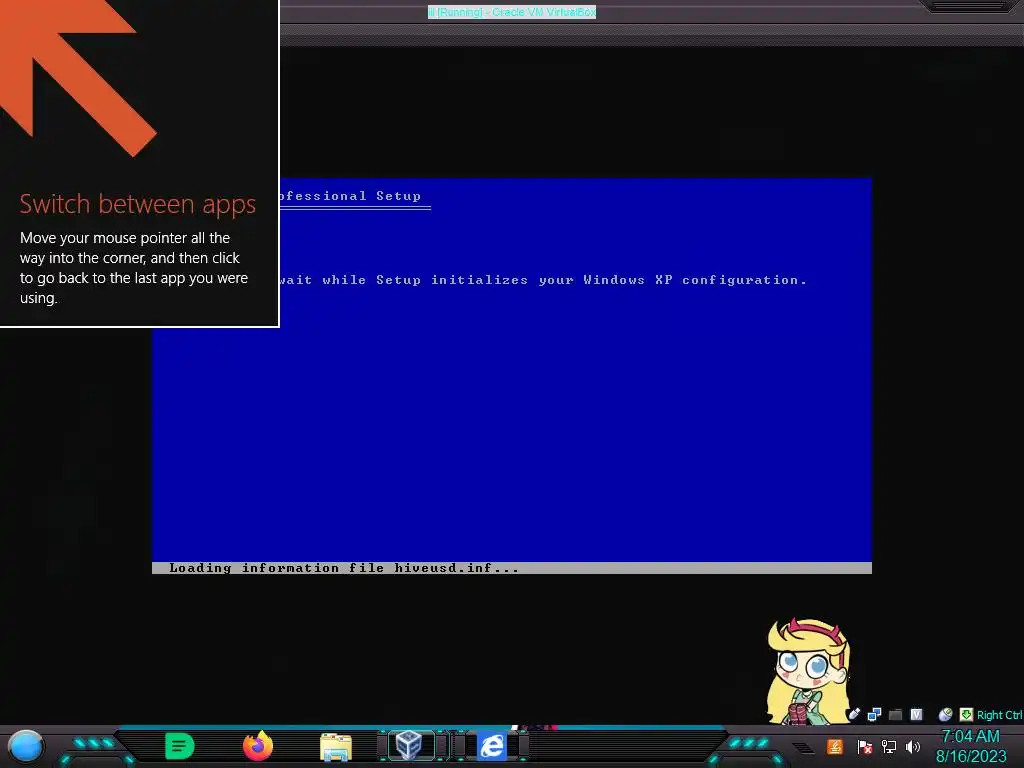Click the green arrow keyboard capture icon
Image resolution: width=1024 pixels, height=768 pixels.
(x=966, y=714)
